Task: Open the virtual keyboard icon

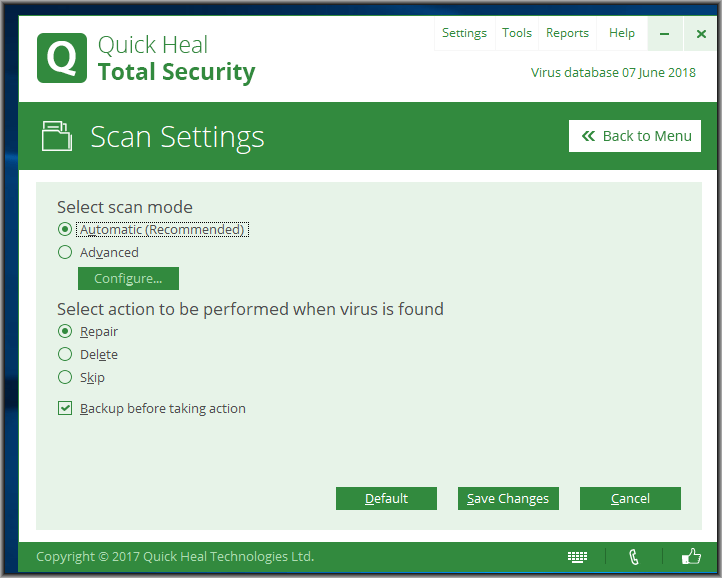Action: pyautogui.click(x=577, y=557)
